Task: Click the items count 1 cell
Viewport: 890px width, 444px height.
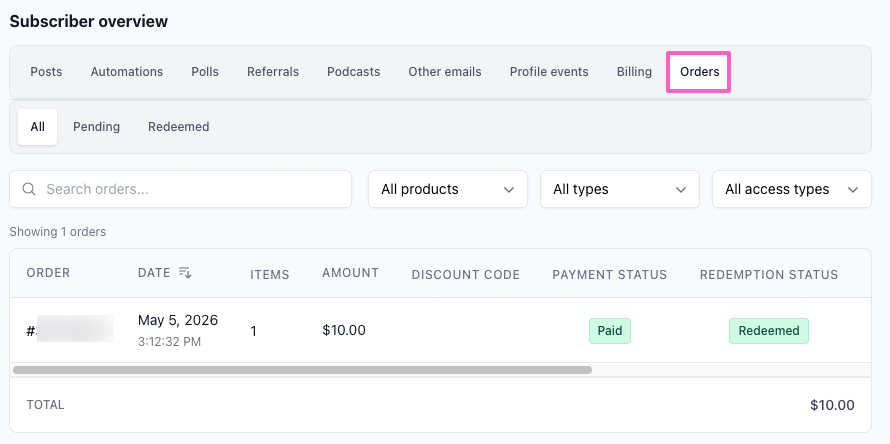Action: tap(253, 331)
